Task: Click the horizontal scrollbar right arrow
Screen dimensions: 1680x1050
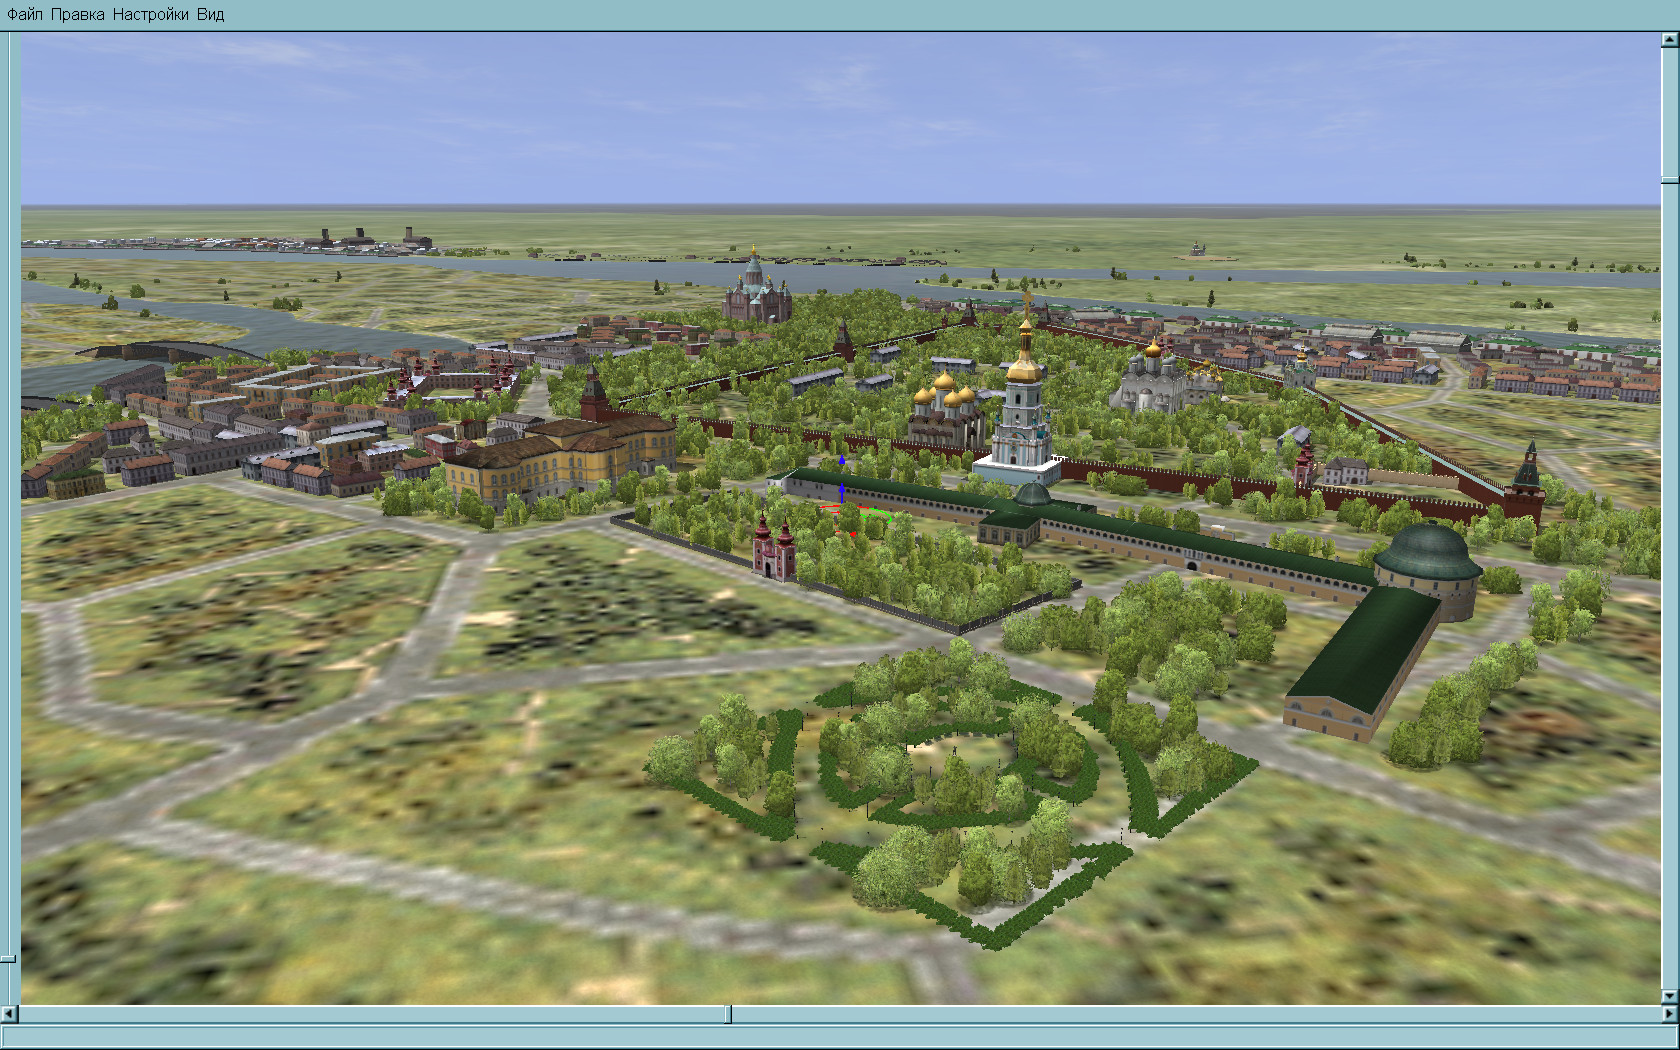Action: [1670, 1014]
